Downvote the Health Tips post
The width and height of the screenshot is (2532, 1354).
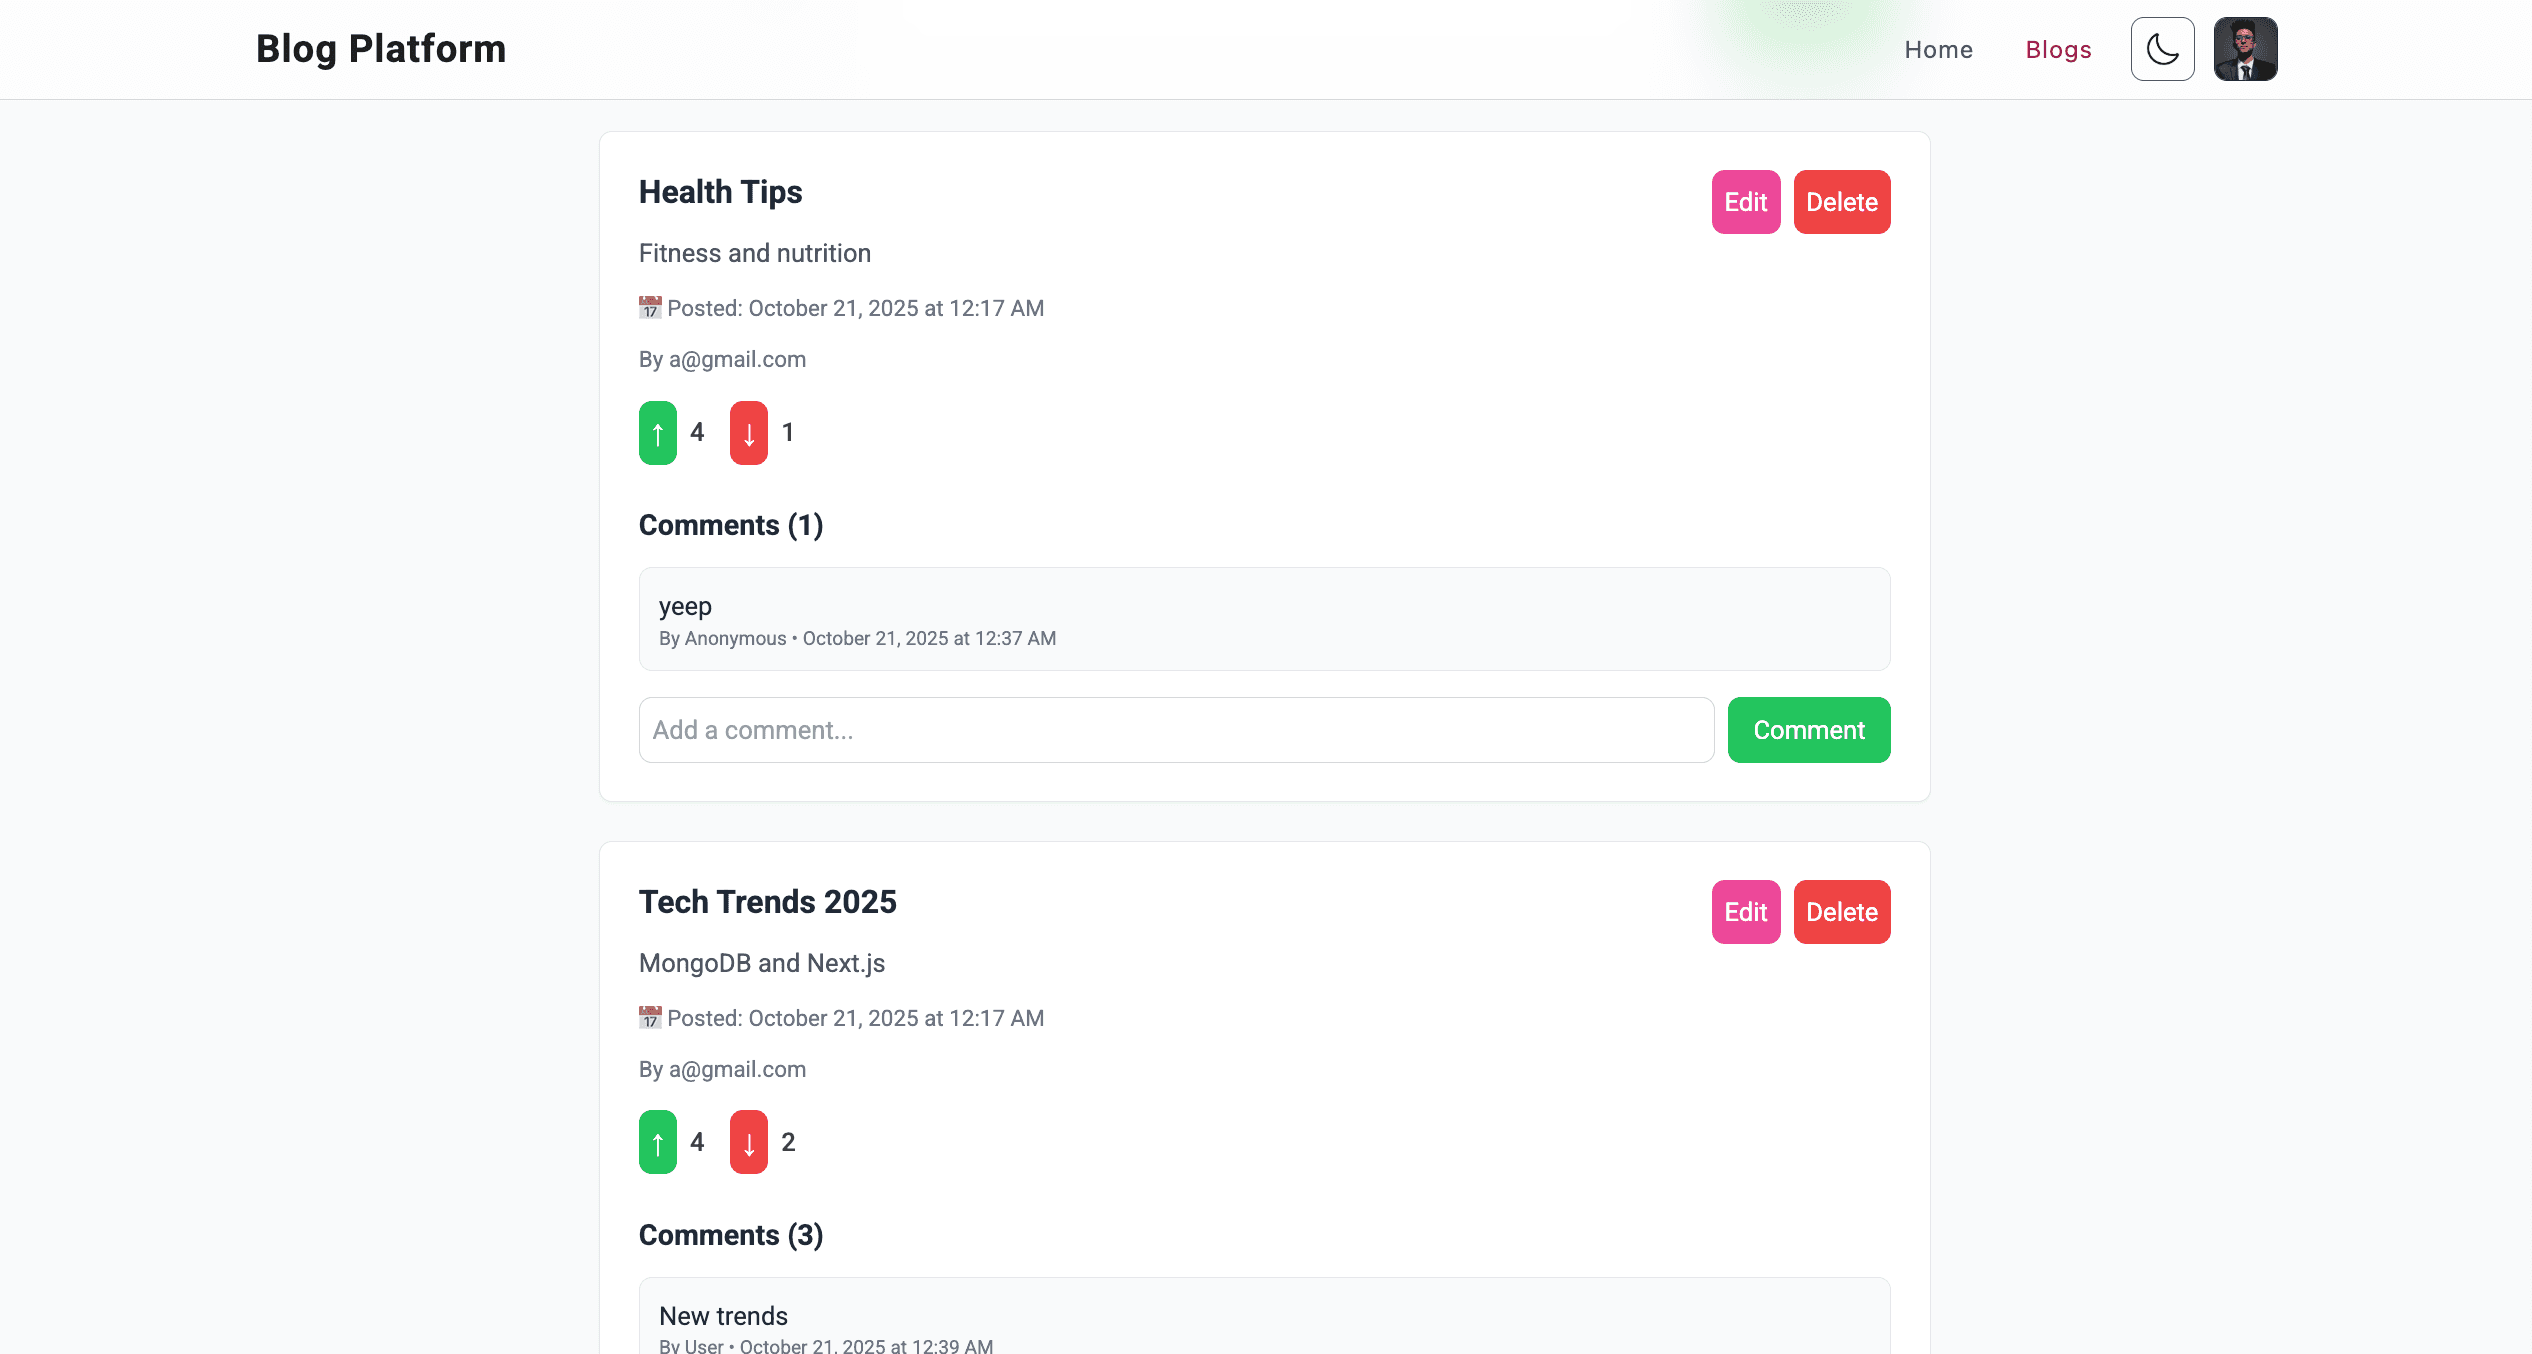coord(748,433)
